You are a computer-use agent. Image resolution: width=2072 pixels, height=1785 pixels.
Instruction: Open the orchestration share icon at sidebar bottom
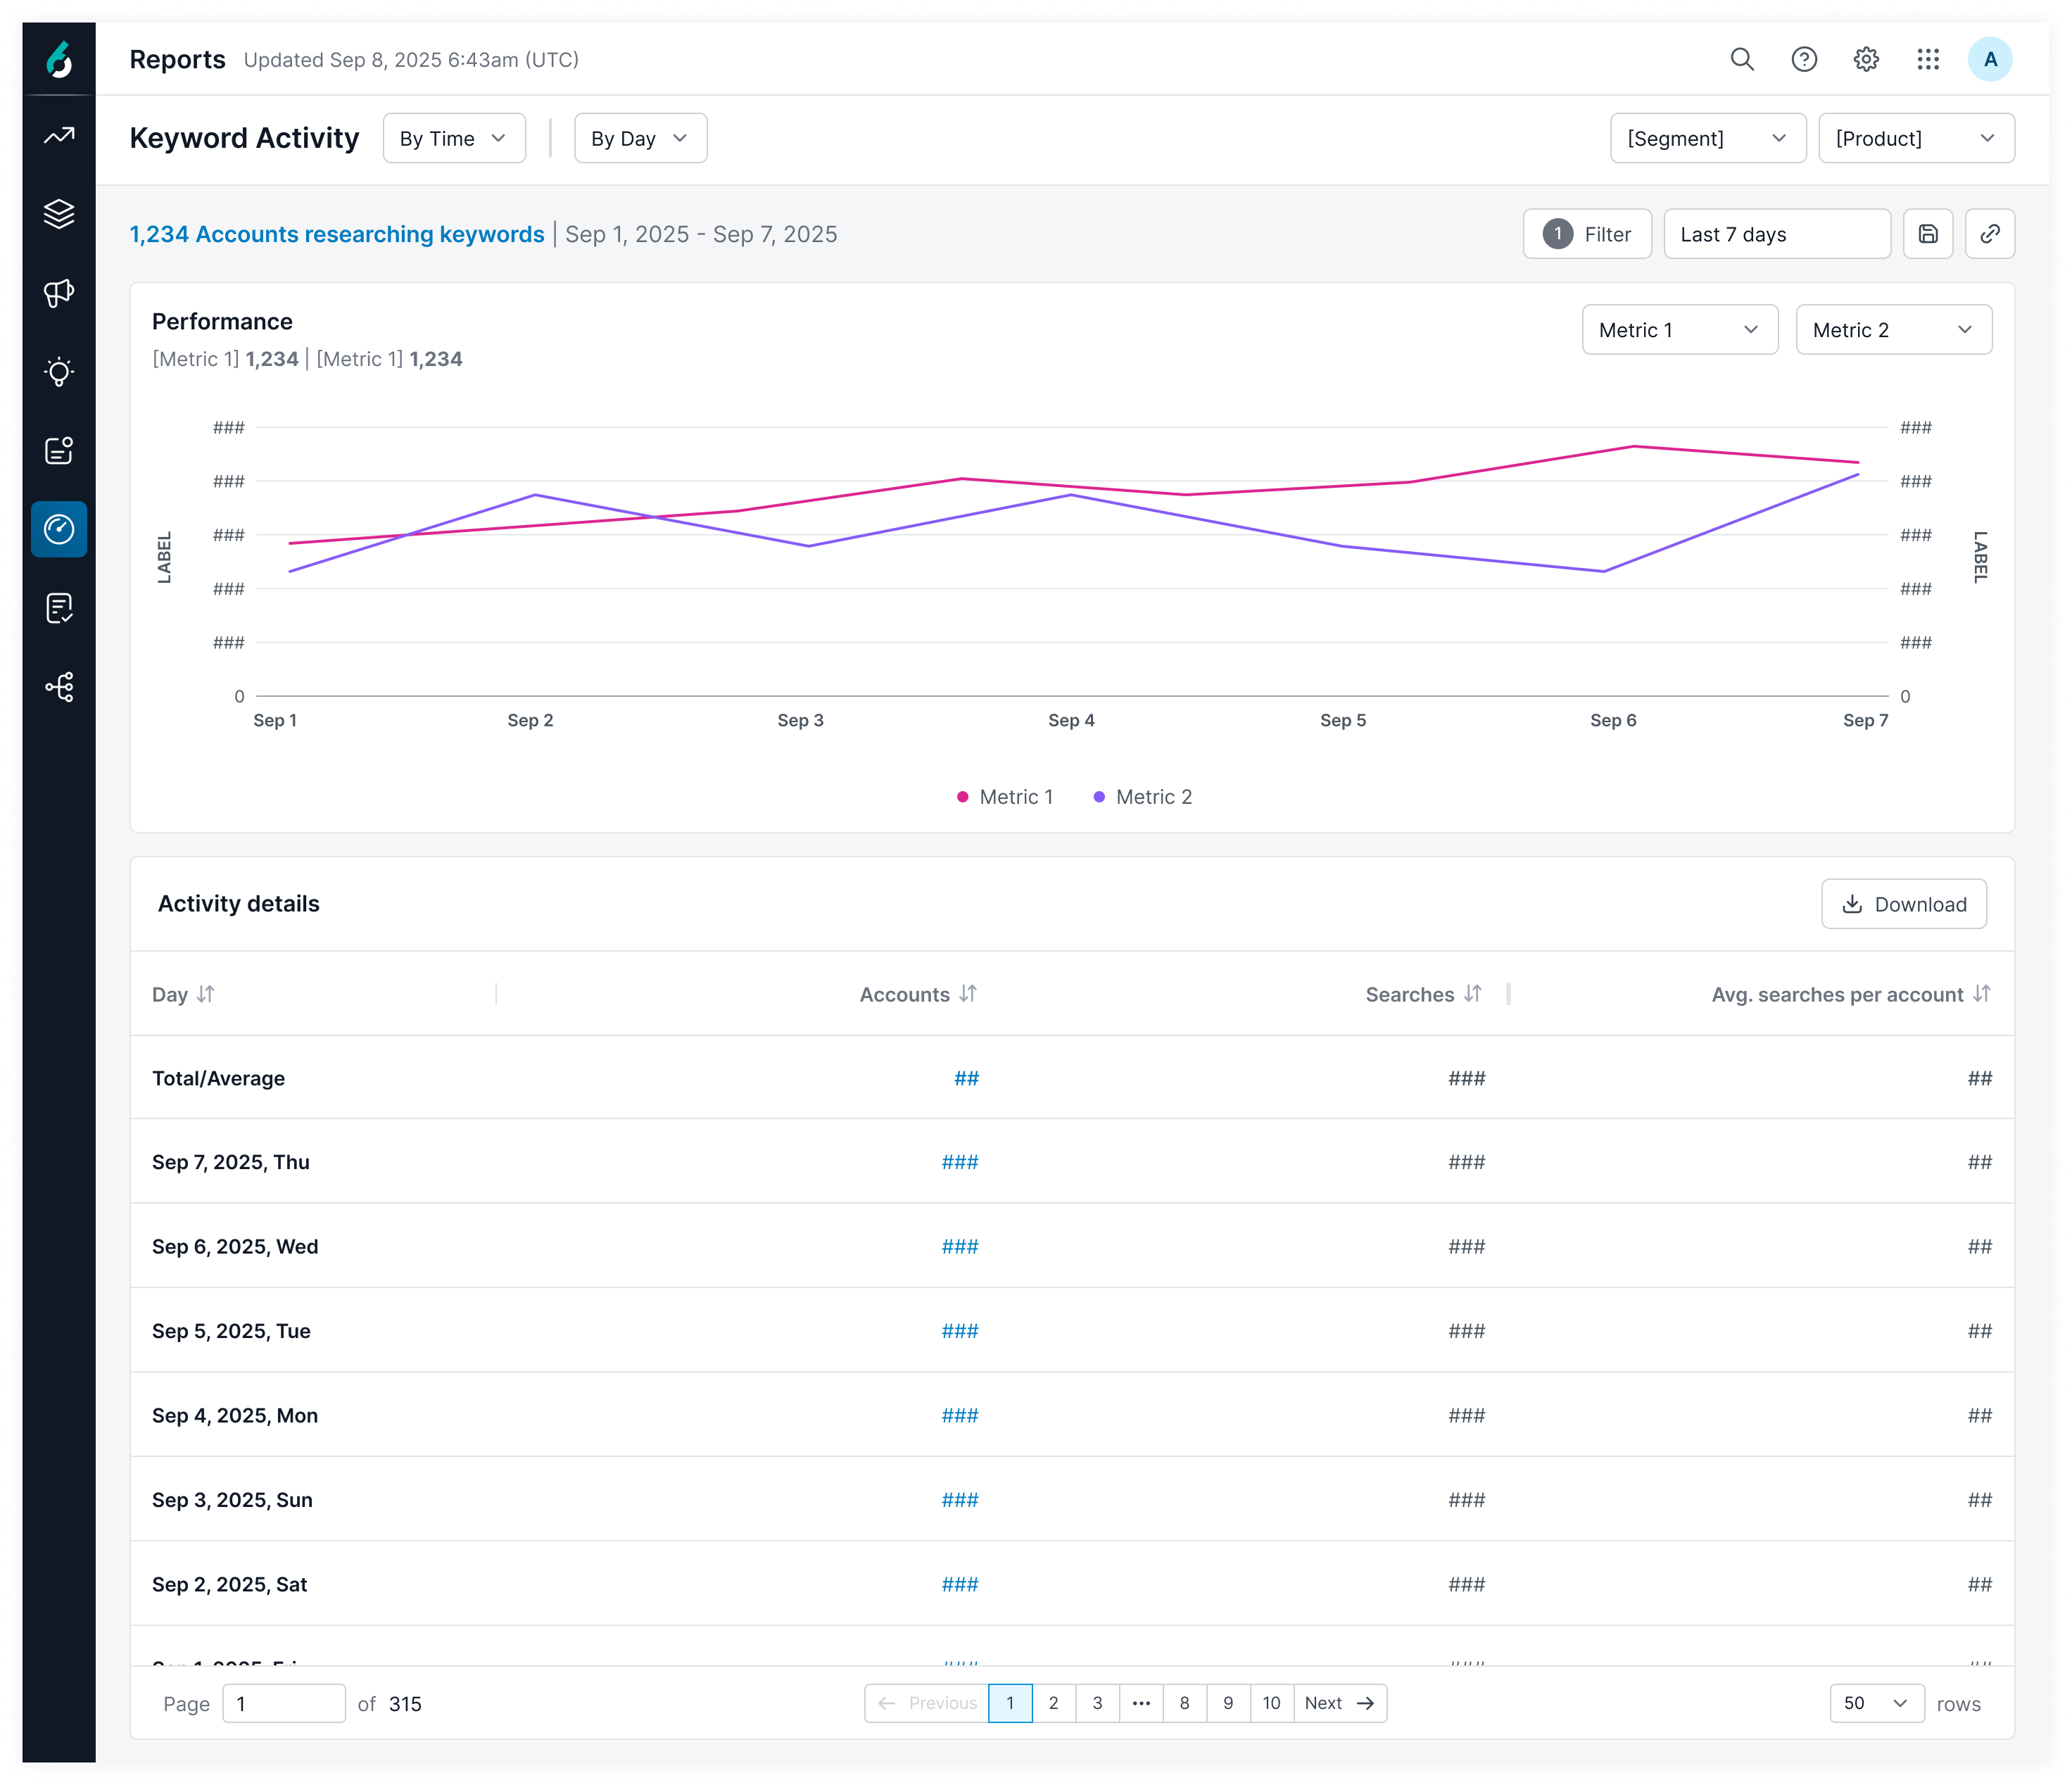pos(60,686)
